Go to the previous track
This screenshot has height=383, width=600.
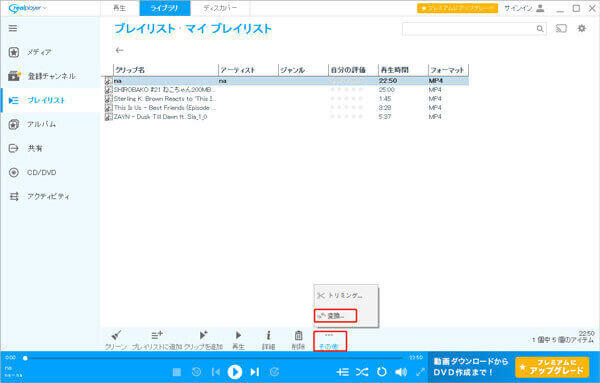pyautogui.click(x=216, y=372)
